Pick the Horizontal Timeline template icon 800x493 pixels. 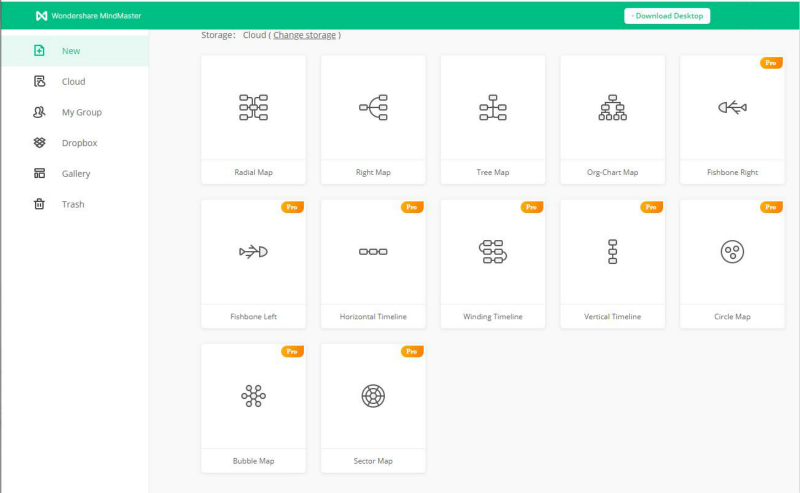pos(373,252)
